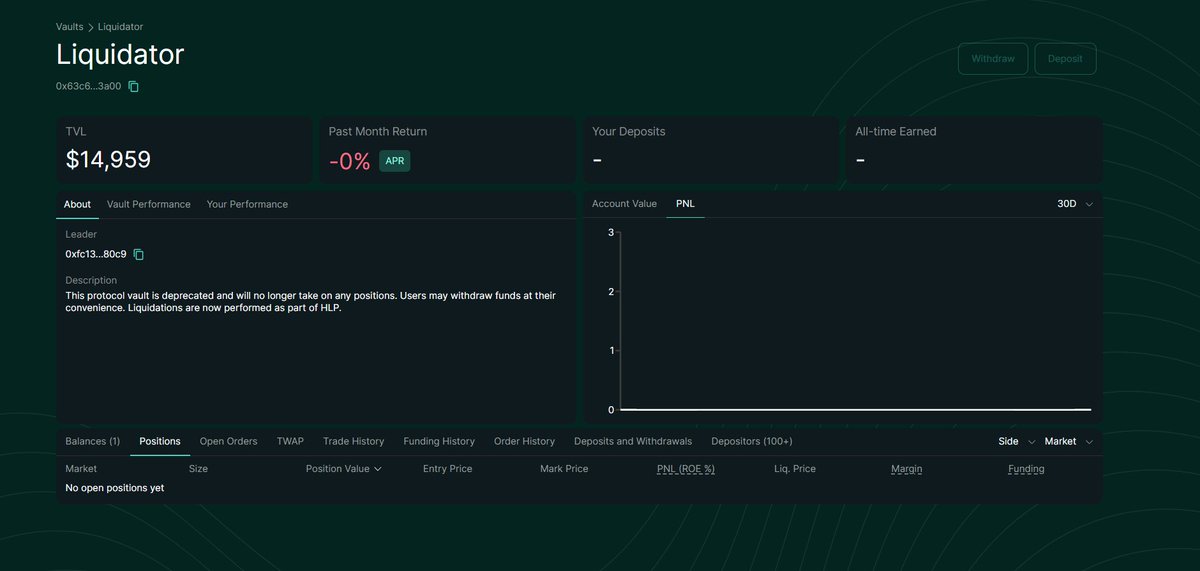This screenshot has height=571, width=1200.
Task: Open the 30D time range dropdown
Action: pos(1075,204)
